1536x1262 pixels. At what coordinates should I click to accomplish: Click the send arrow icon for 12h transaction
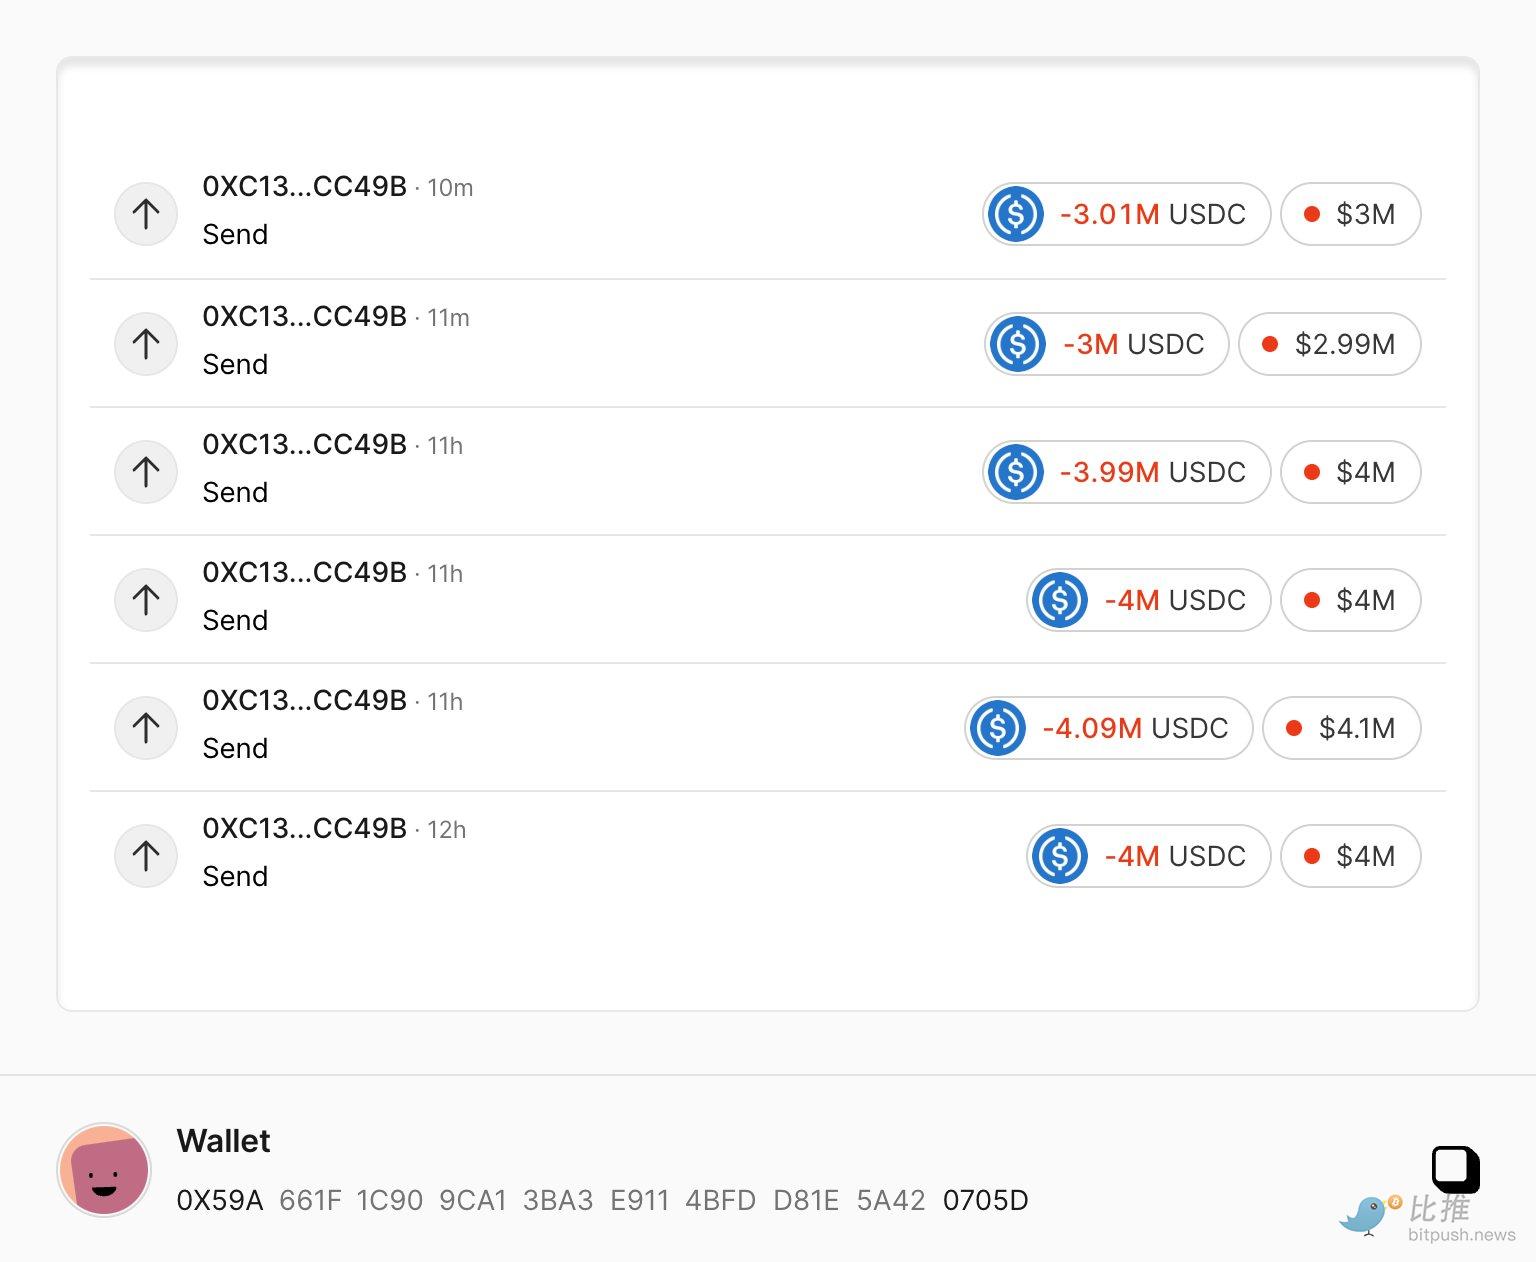[146, 856]
